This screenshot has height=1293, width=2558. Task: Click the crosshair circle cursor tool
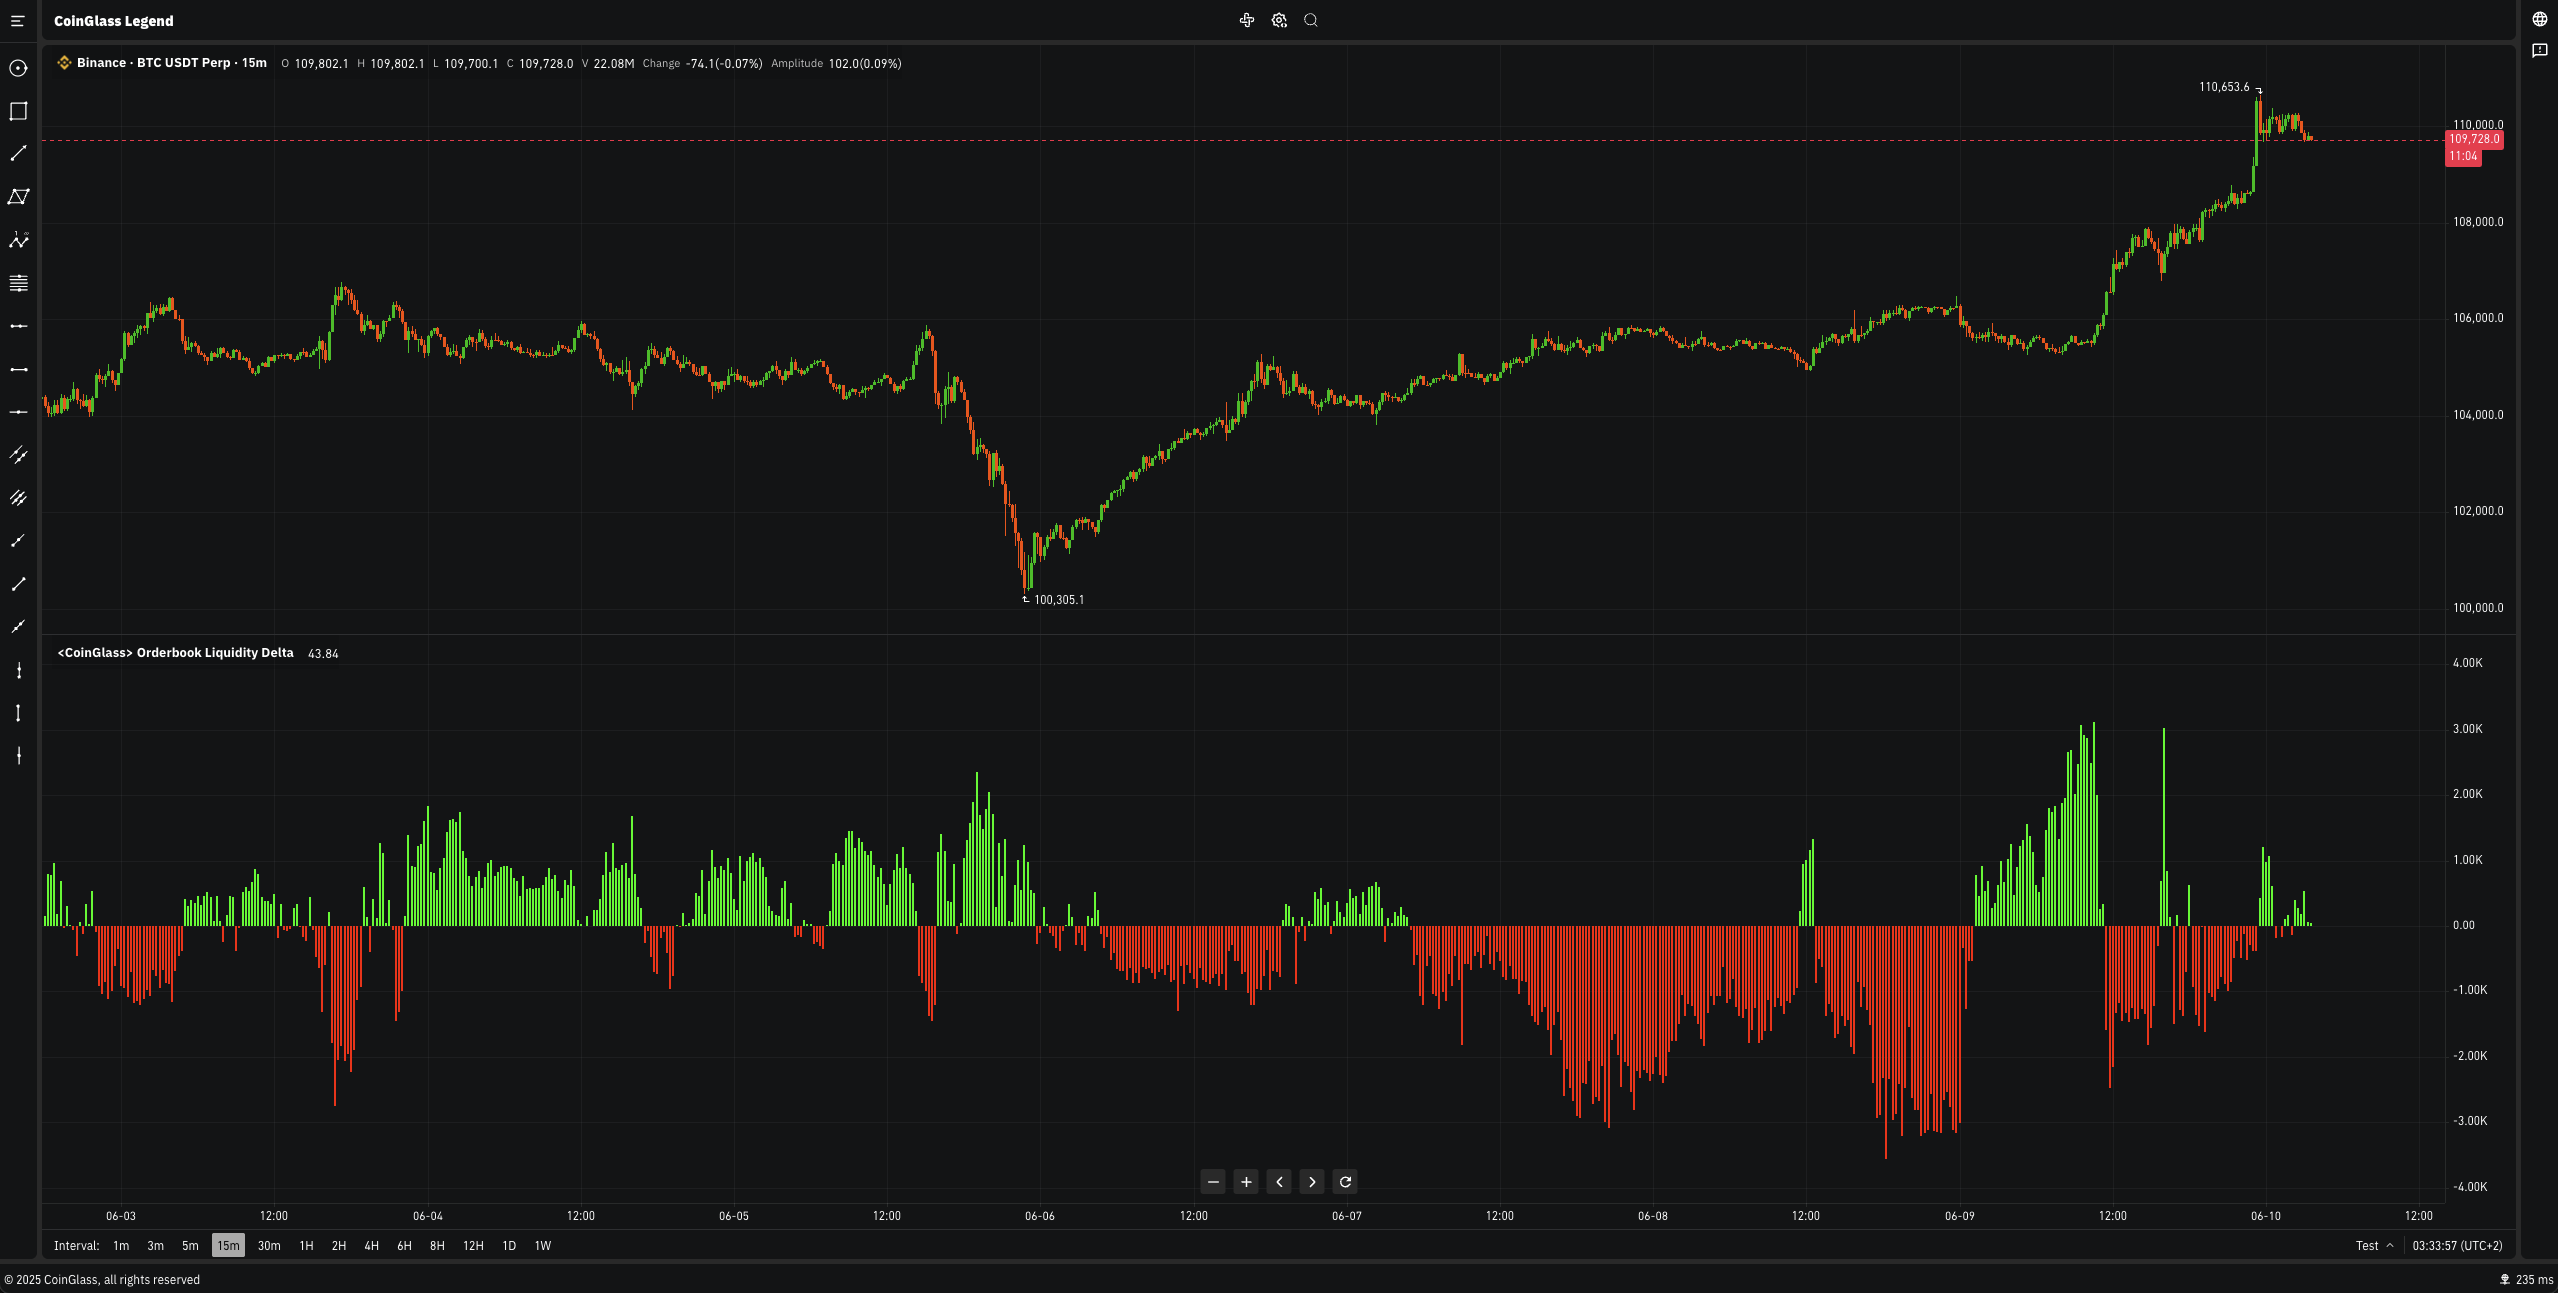point(18,68)
